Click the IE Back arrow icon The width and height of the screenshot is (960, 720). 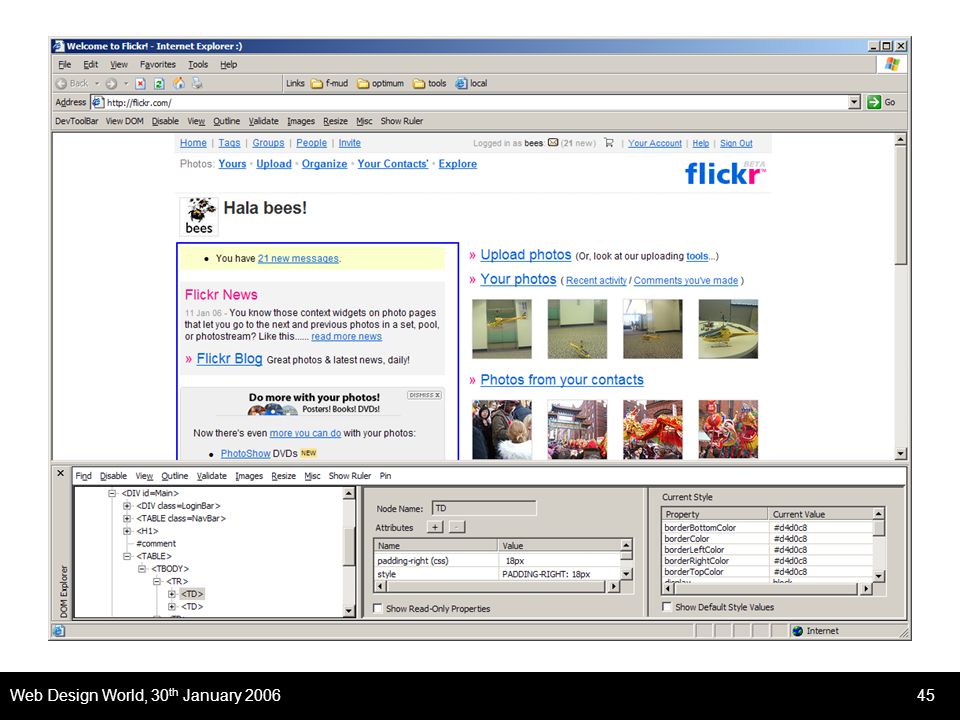pyautogui.click(x=61, y=83)
